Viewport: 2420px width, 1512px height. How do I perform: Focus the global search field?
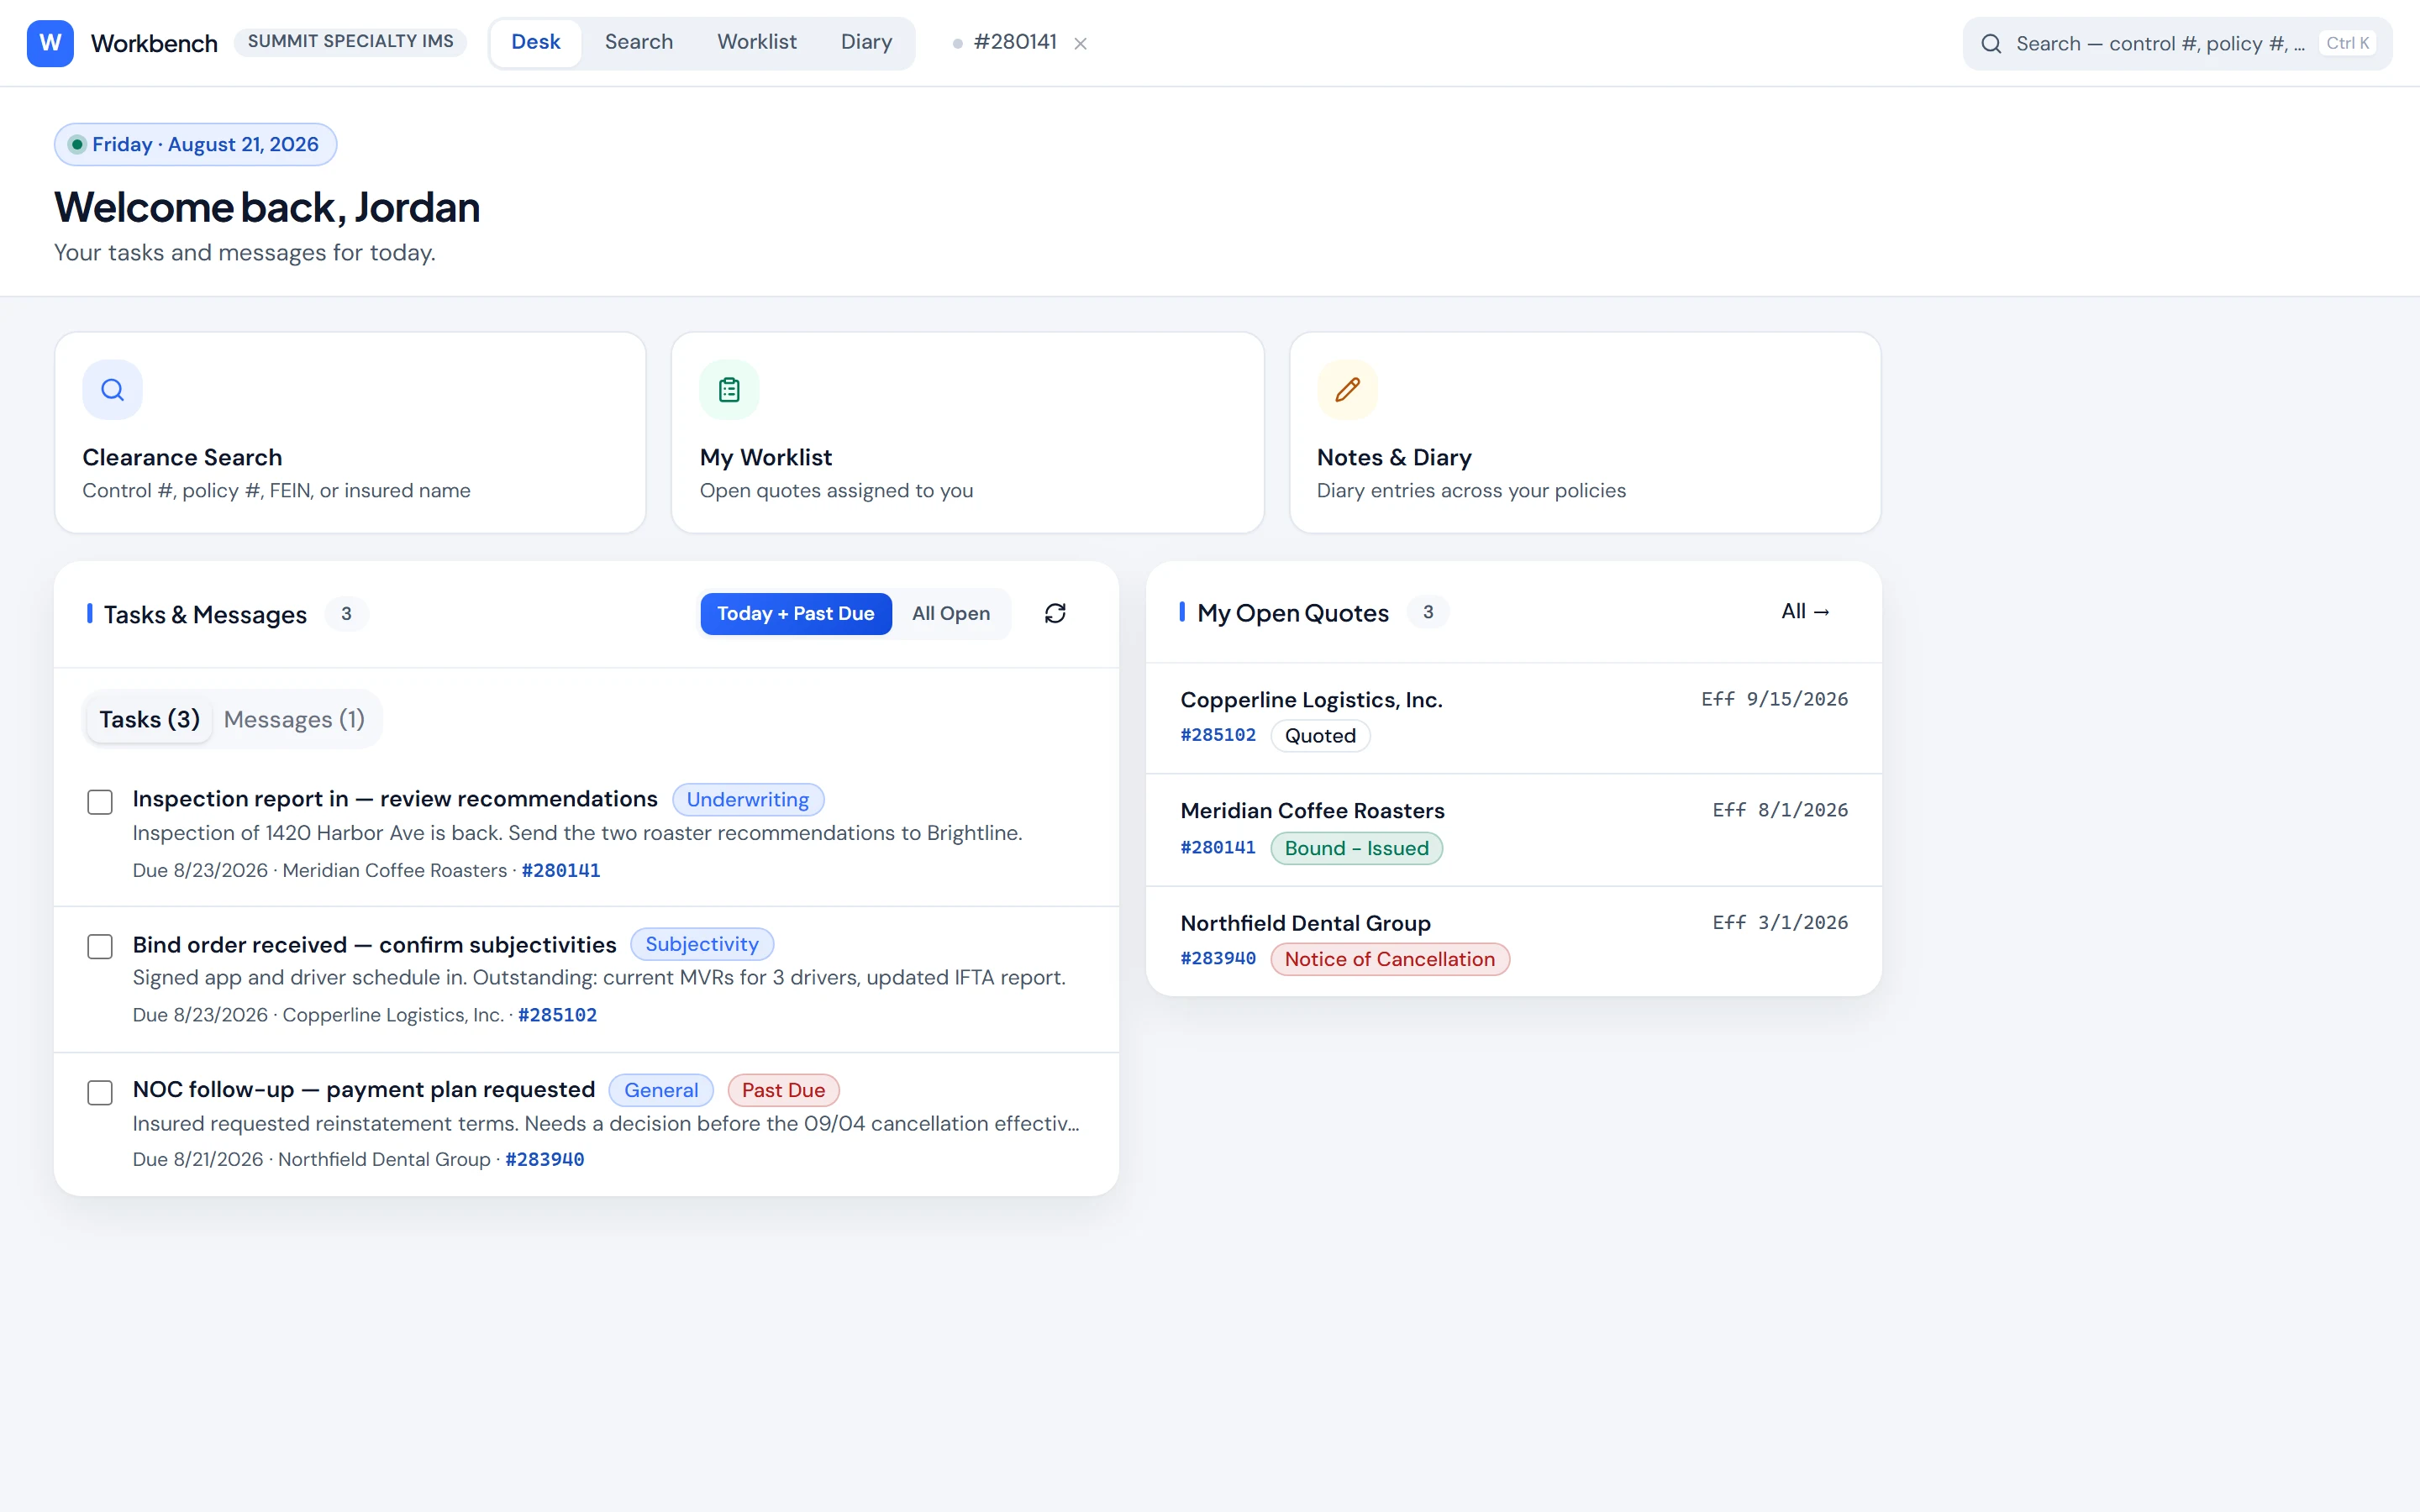click(x=2177, y=44)
